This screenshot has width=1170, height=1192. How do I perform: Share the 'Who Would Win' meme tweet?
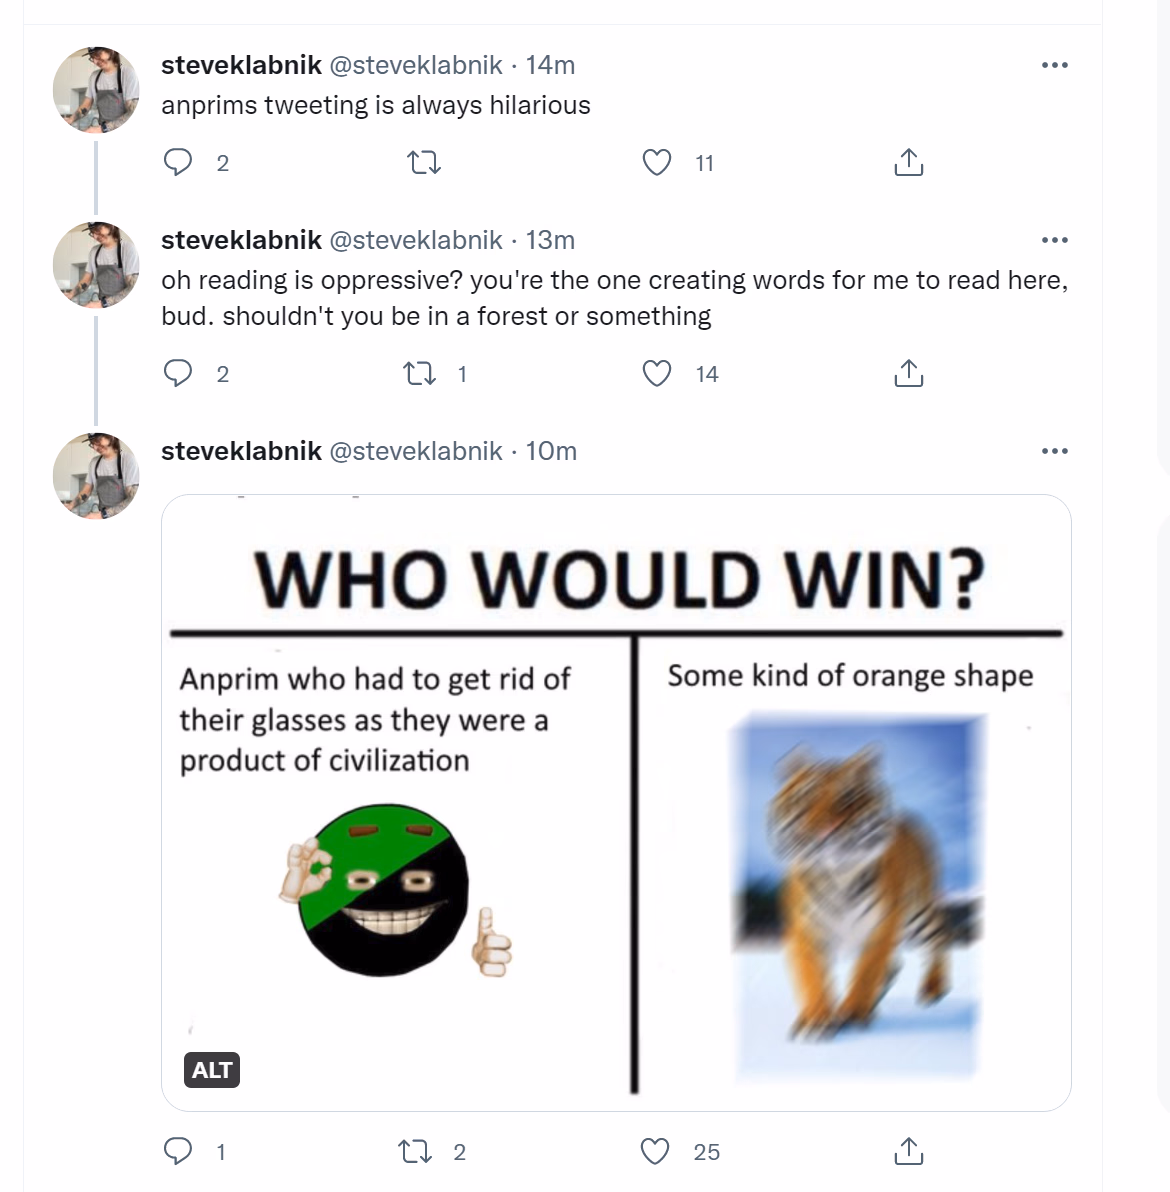[x=908, y=1151]
